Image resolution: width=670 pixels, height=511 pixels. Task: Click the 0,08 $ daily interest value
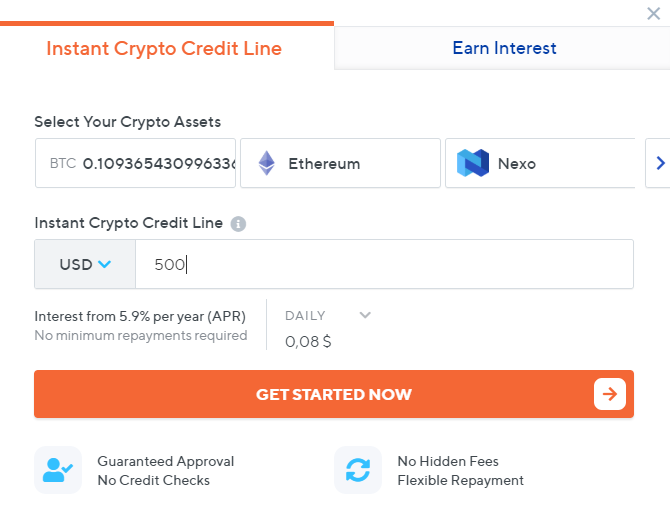click(x=308, y=341)
